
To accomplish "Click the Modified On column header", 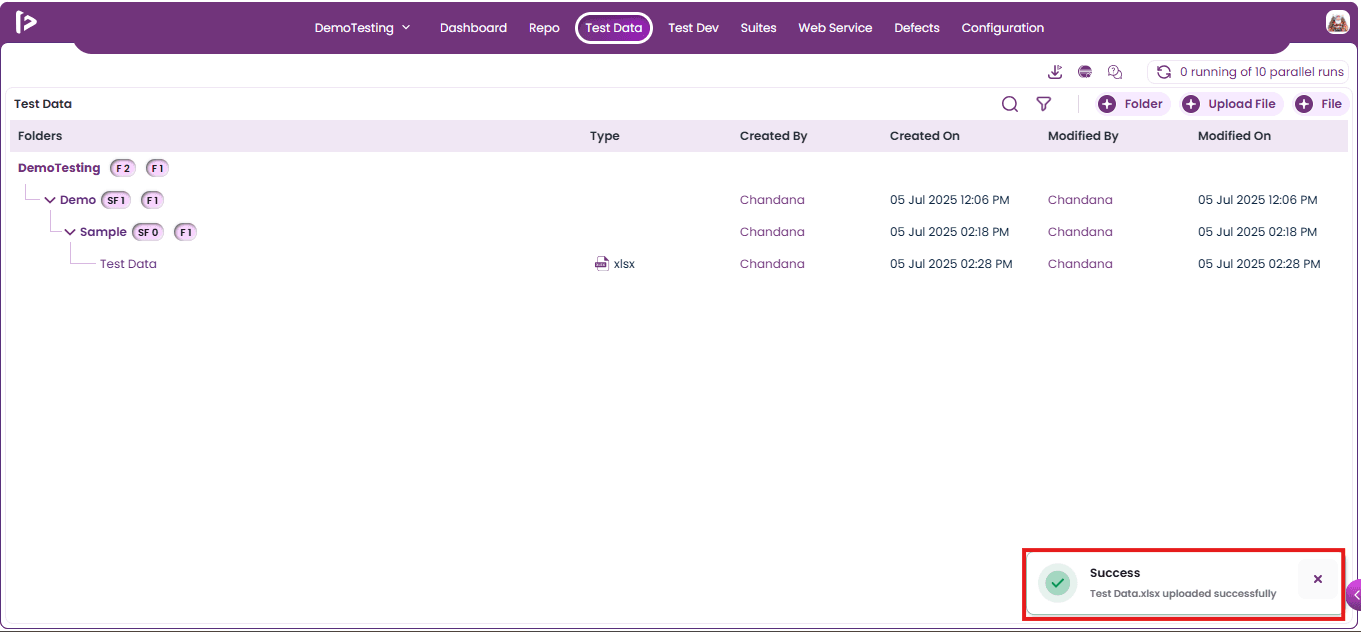I will coord(1235,136).
